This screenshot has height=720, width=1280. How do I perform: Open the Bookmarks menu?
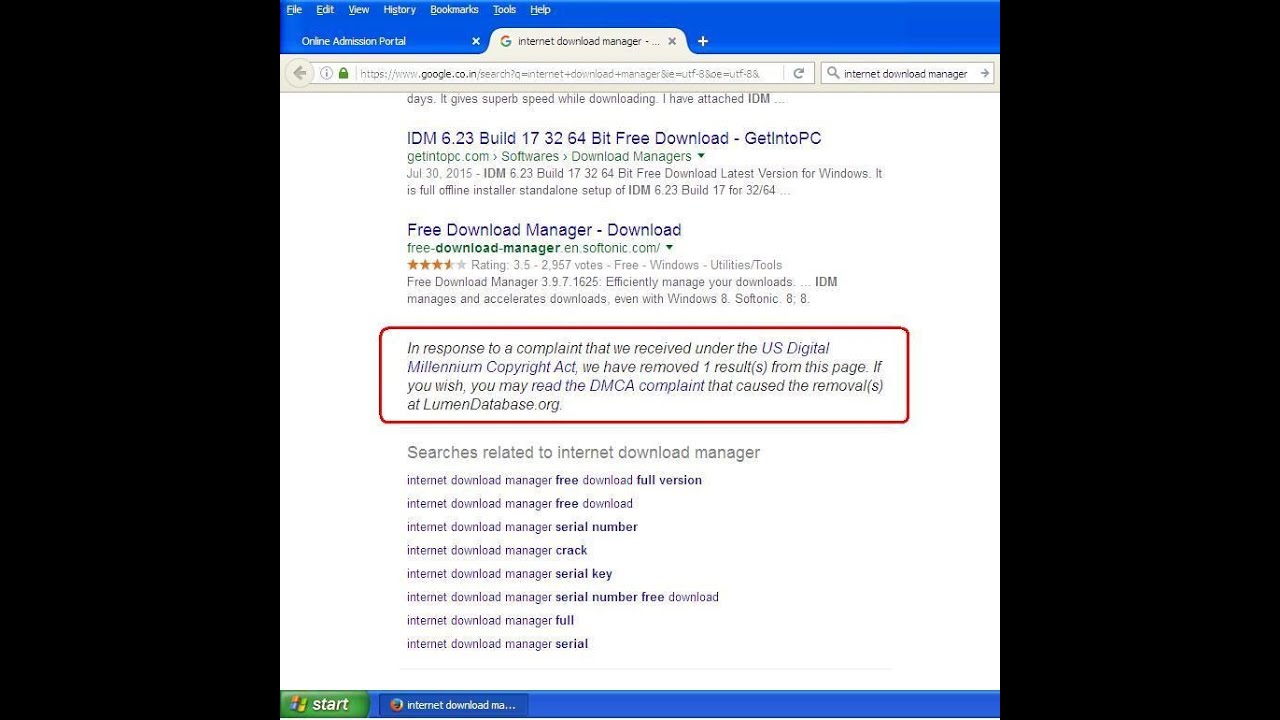pos(454,9)
